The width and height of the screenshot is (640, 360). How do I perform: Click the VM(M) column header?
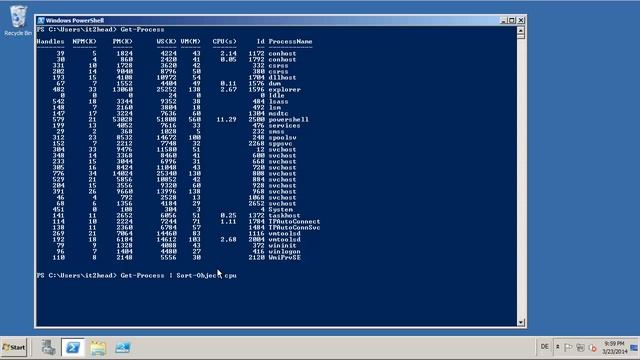pyautogui.click(x=191, y=42)
